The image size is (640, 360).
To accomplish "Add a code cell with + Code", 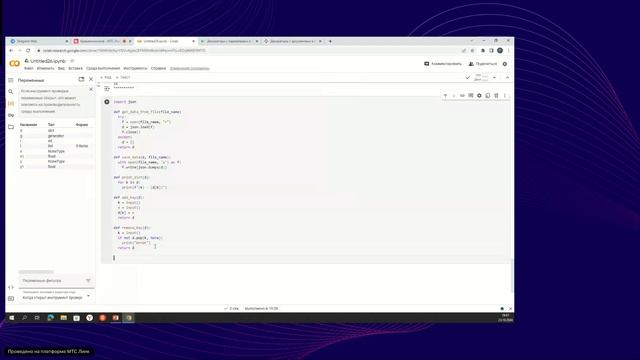I will point(106,78).
